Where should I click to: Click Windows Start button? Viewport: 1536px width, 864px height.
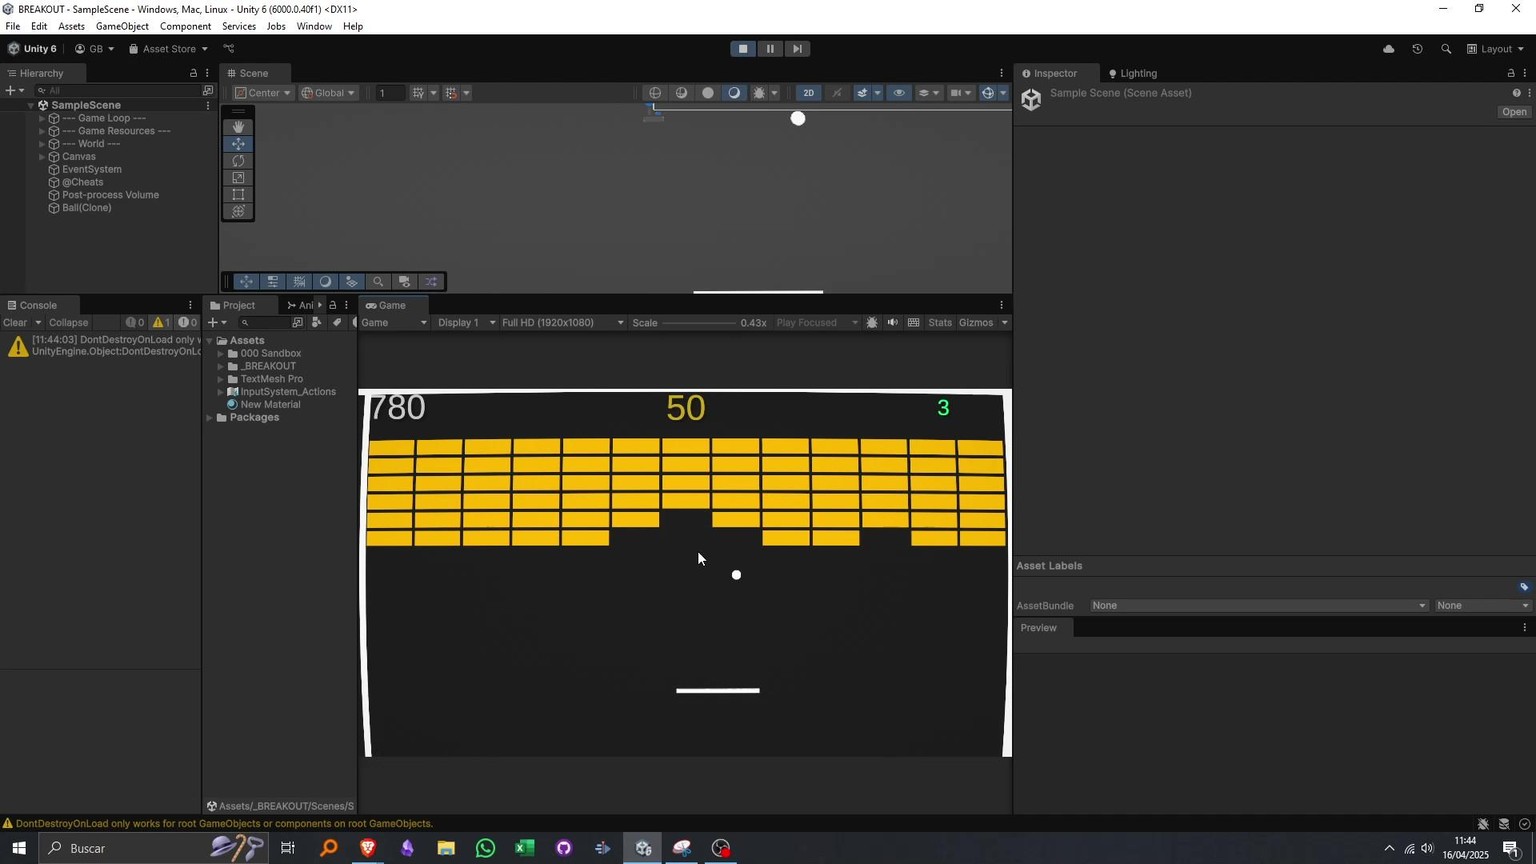(18, 848)
